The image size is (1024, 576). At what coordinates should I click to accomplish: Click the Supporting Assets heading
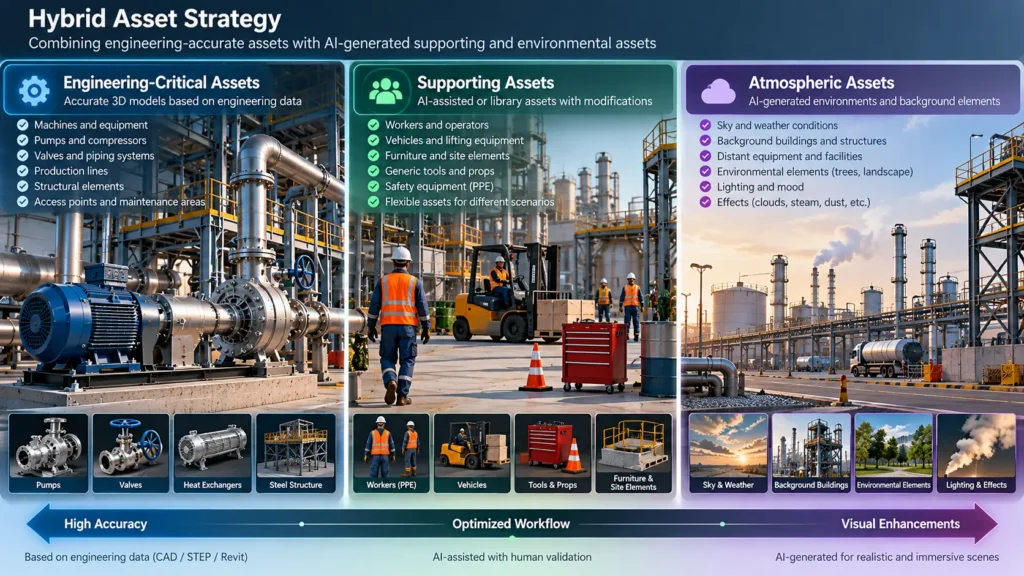click(485, 83)
